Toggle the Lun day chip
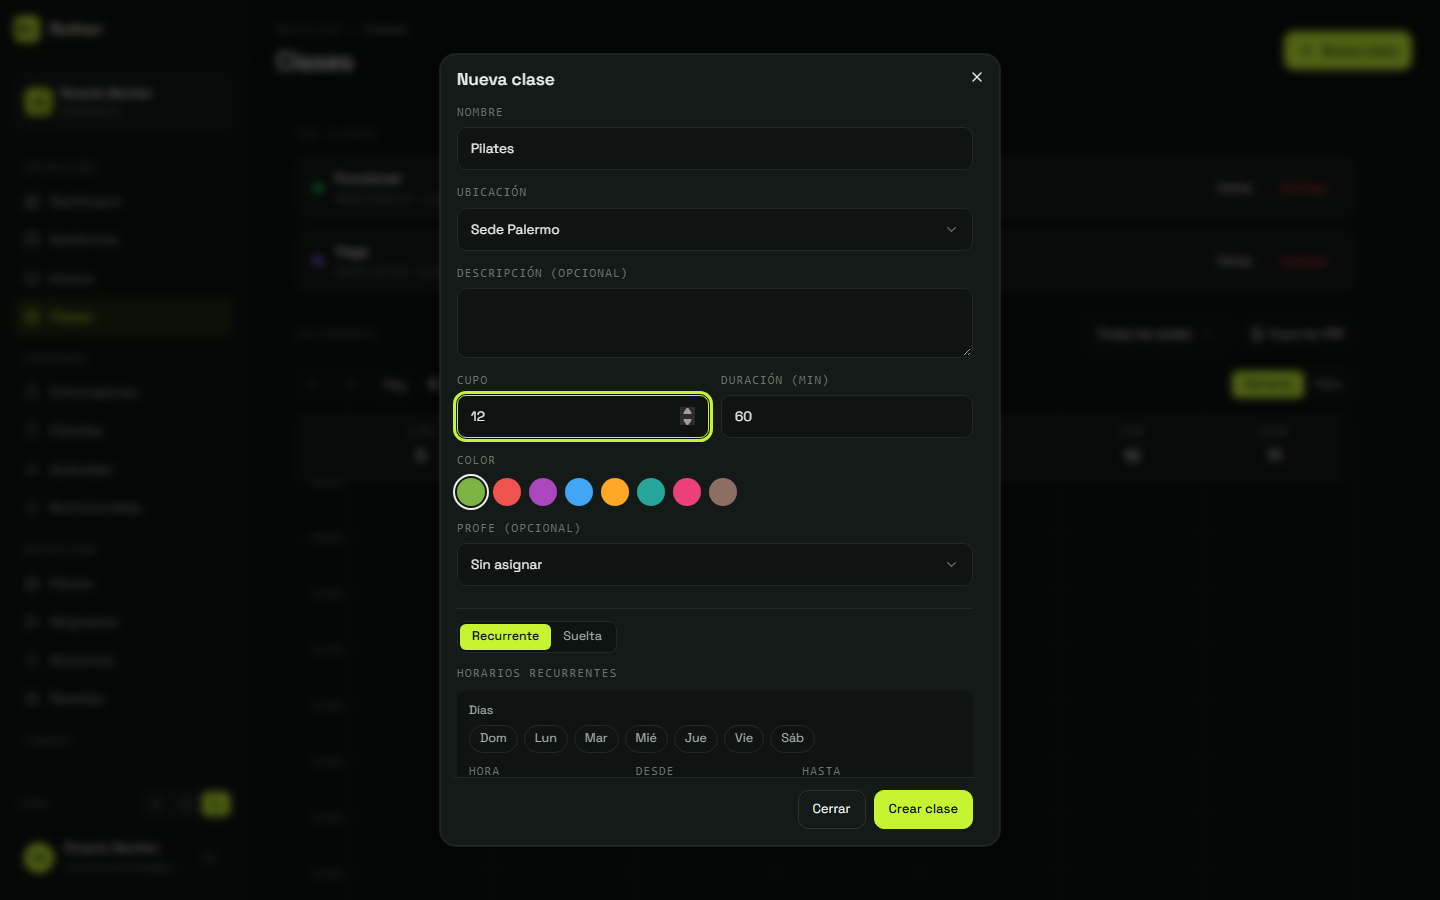1440x900 pixels. (546, 738)
